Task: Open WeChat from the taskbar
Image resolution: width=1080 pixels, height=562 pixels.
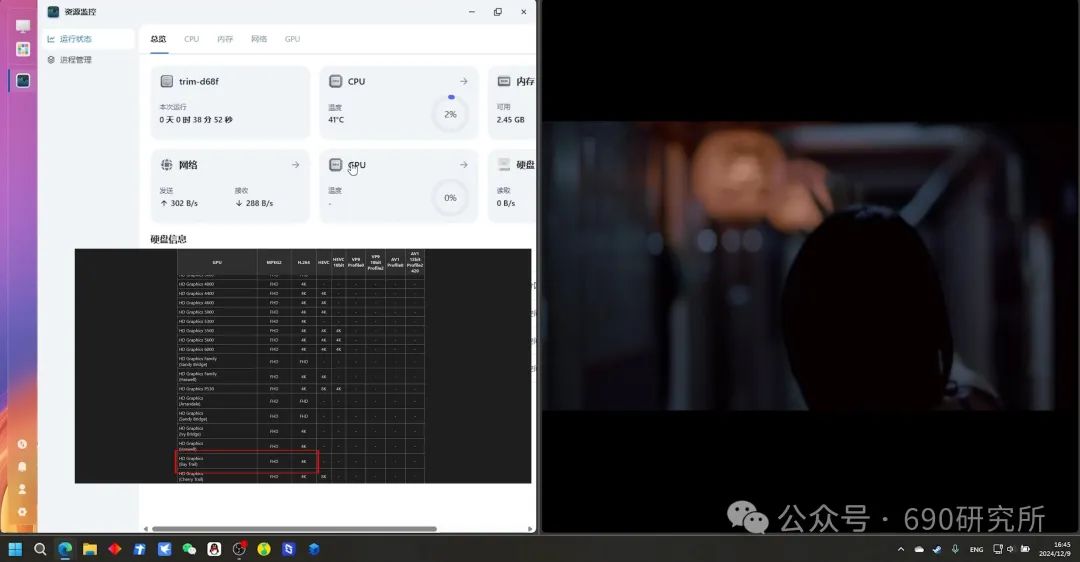Action: [189, 549]
